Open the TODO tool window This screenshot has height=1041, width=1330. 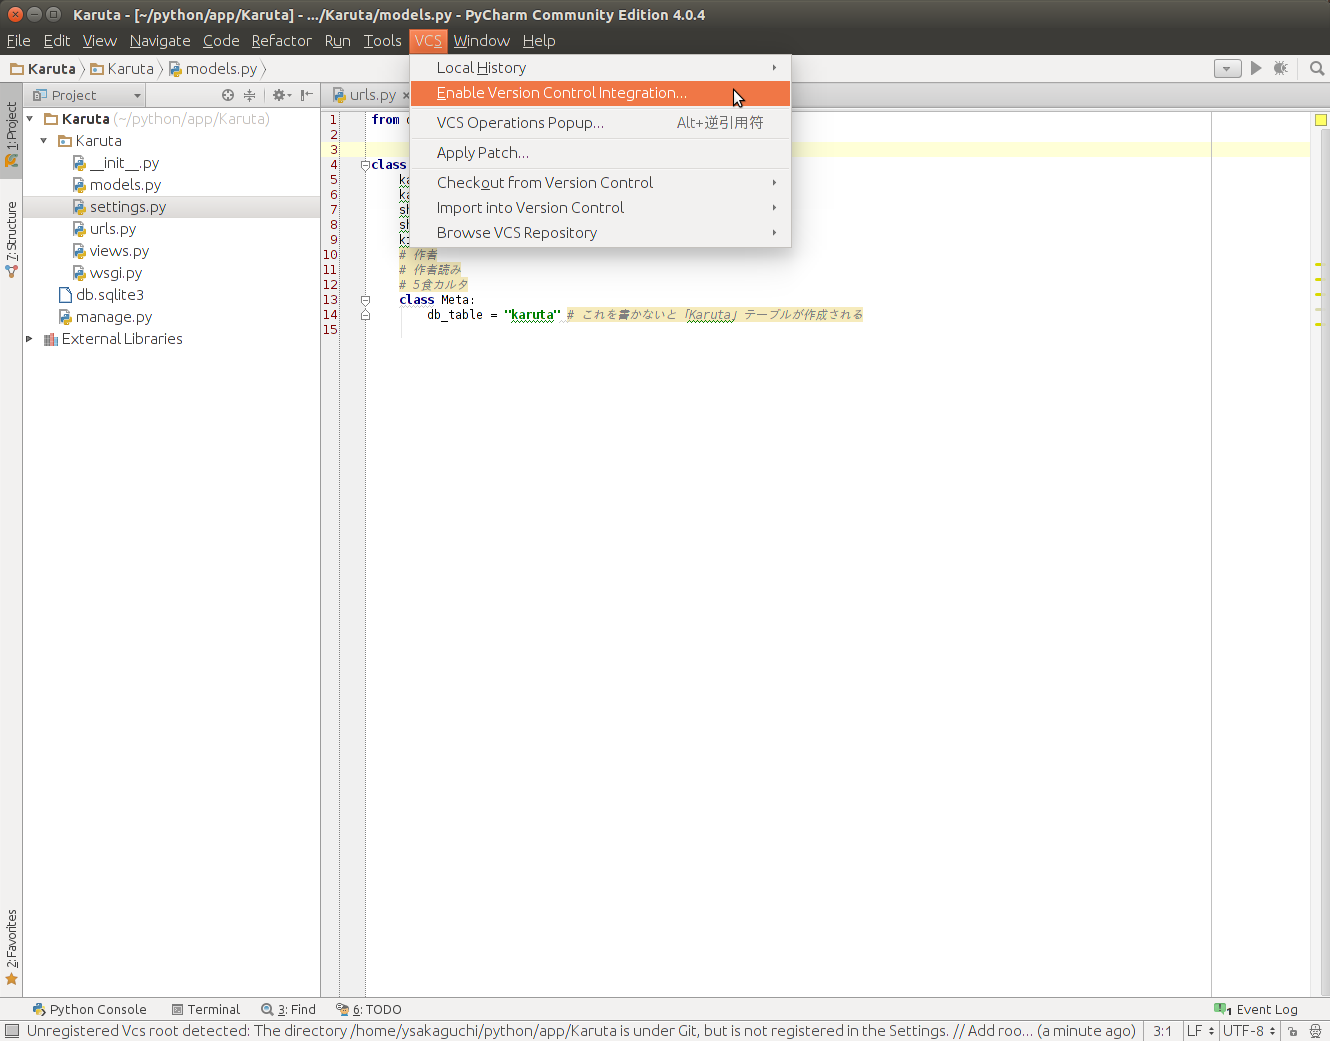(x=369, y=1009)
